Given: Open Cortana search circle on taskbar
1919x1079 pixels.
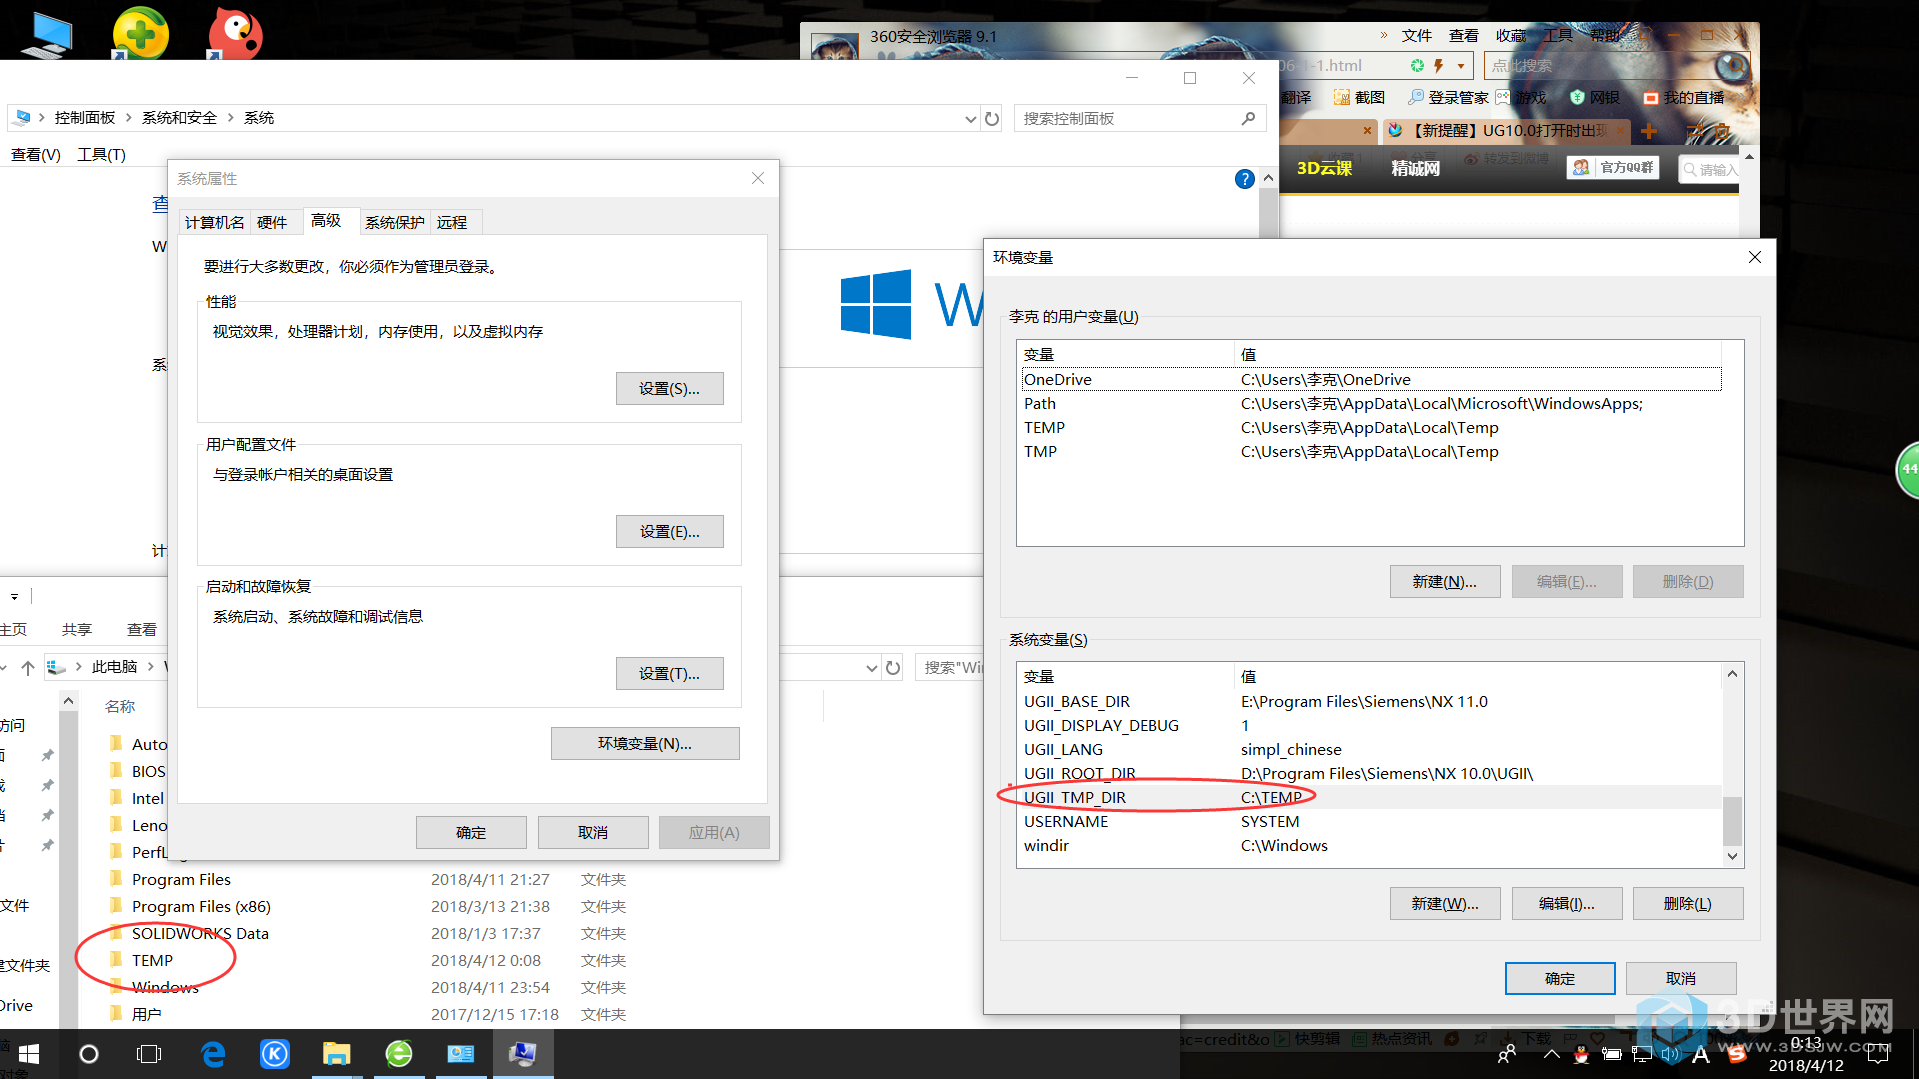Looking at the screenshot, I should point(89,1054).
